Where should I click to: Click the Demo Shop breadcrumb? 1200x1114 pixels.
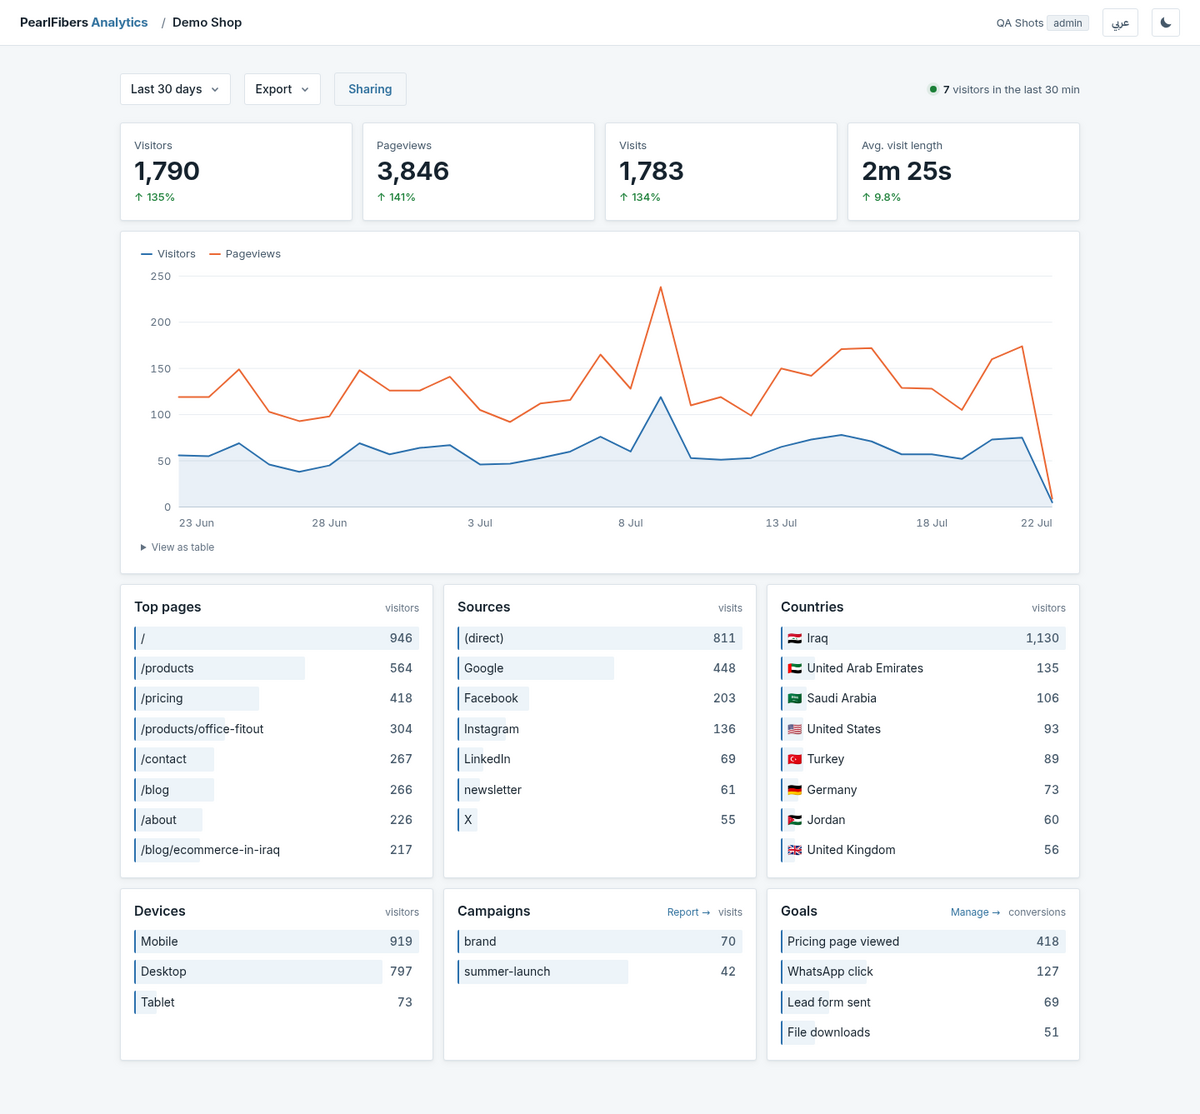click(207, 22)
